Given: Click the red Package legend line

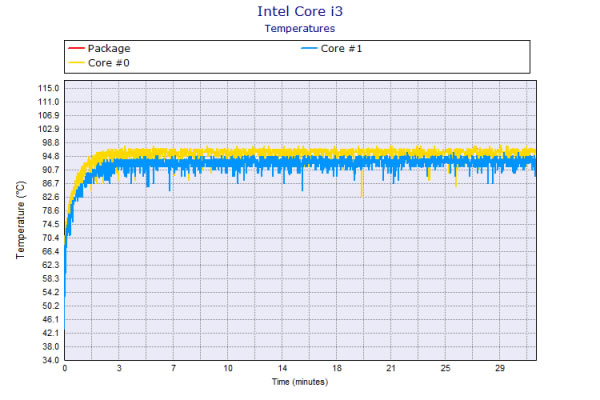Looking at the screenshot, I should coord(76,48).
